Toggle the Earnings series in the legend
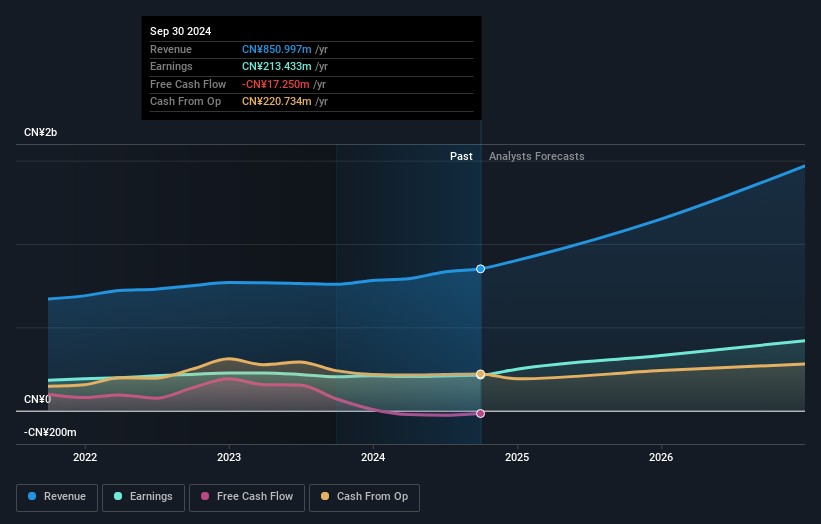This screenshot has width=821, height=524. pyautogui.click(x=143, y=497)
